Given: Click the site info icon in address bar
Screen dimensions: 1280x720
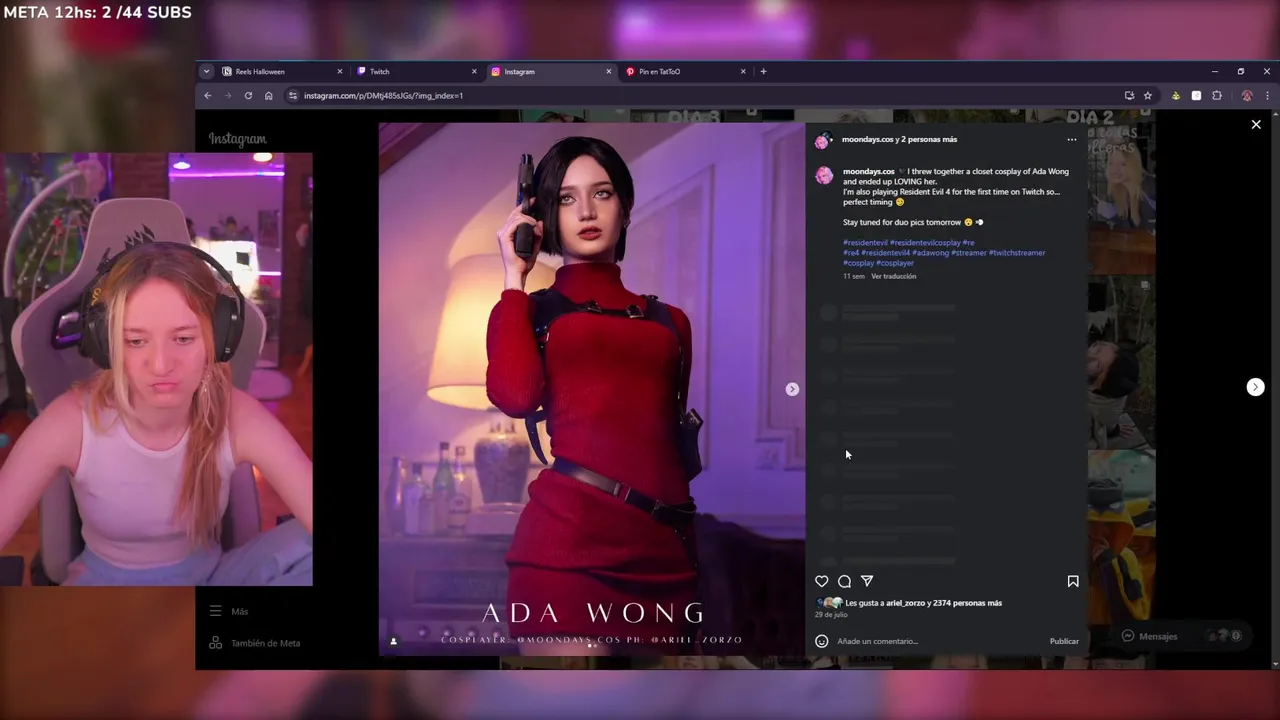Looking at the screenshot, I should 293,96.
